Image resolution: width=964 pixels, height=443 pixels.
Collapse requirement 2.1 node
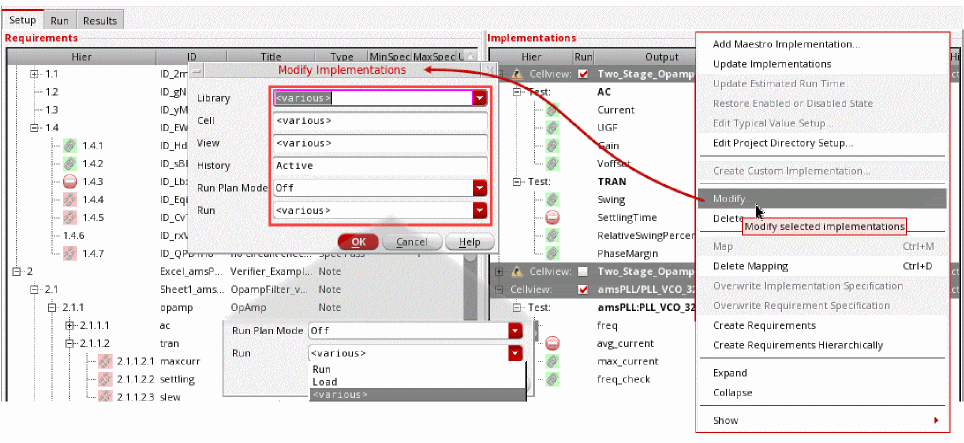click(34, 289)
